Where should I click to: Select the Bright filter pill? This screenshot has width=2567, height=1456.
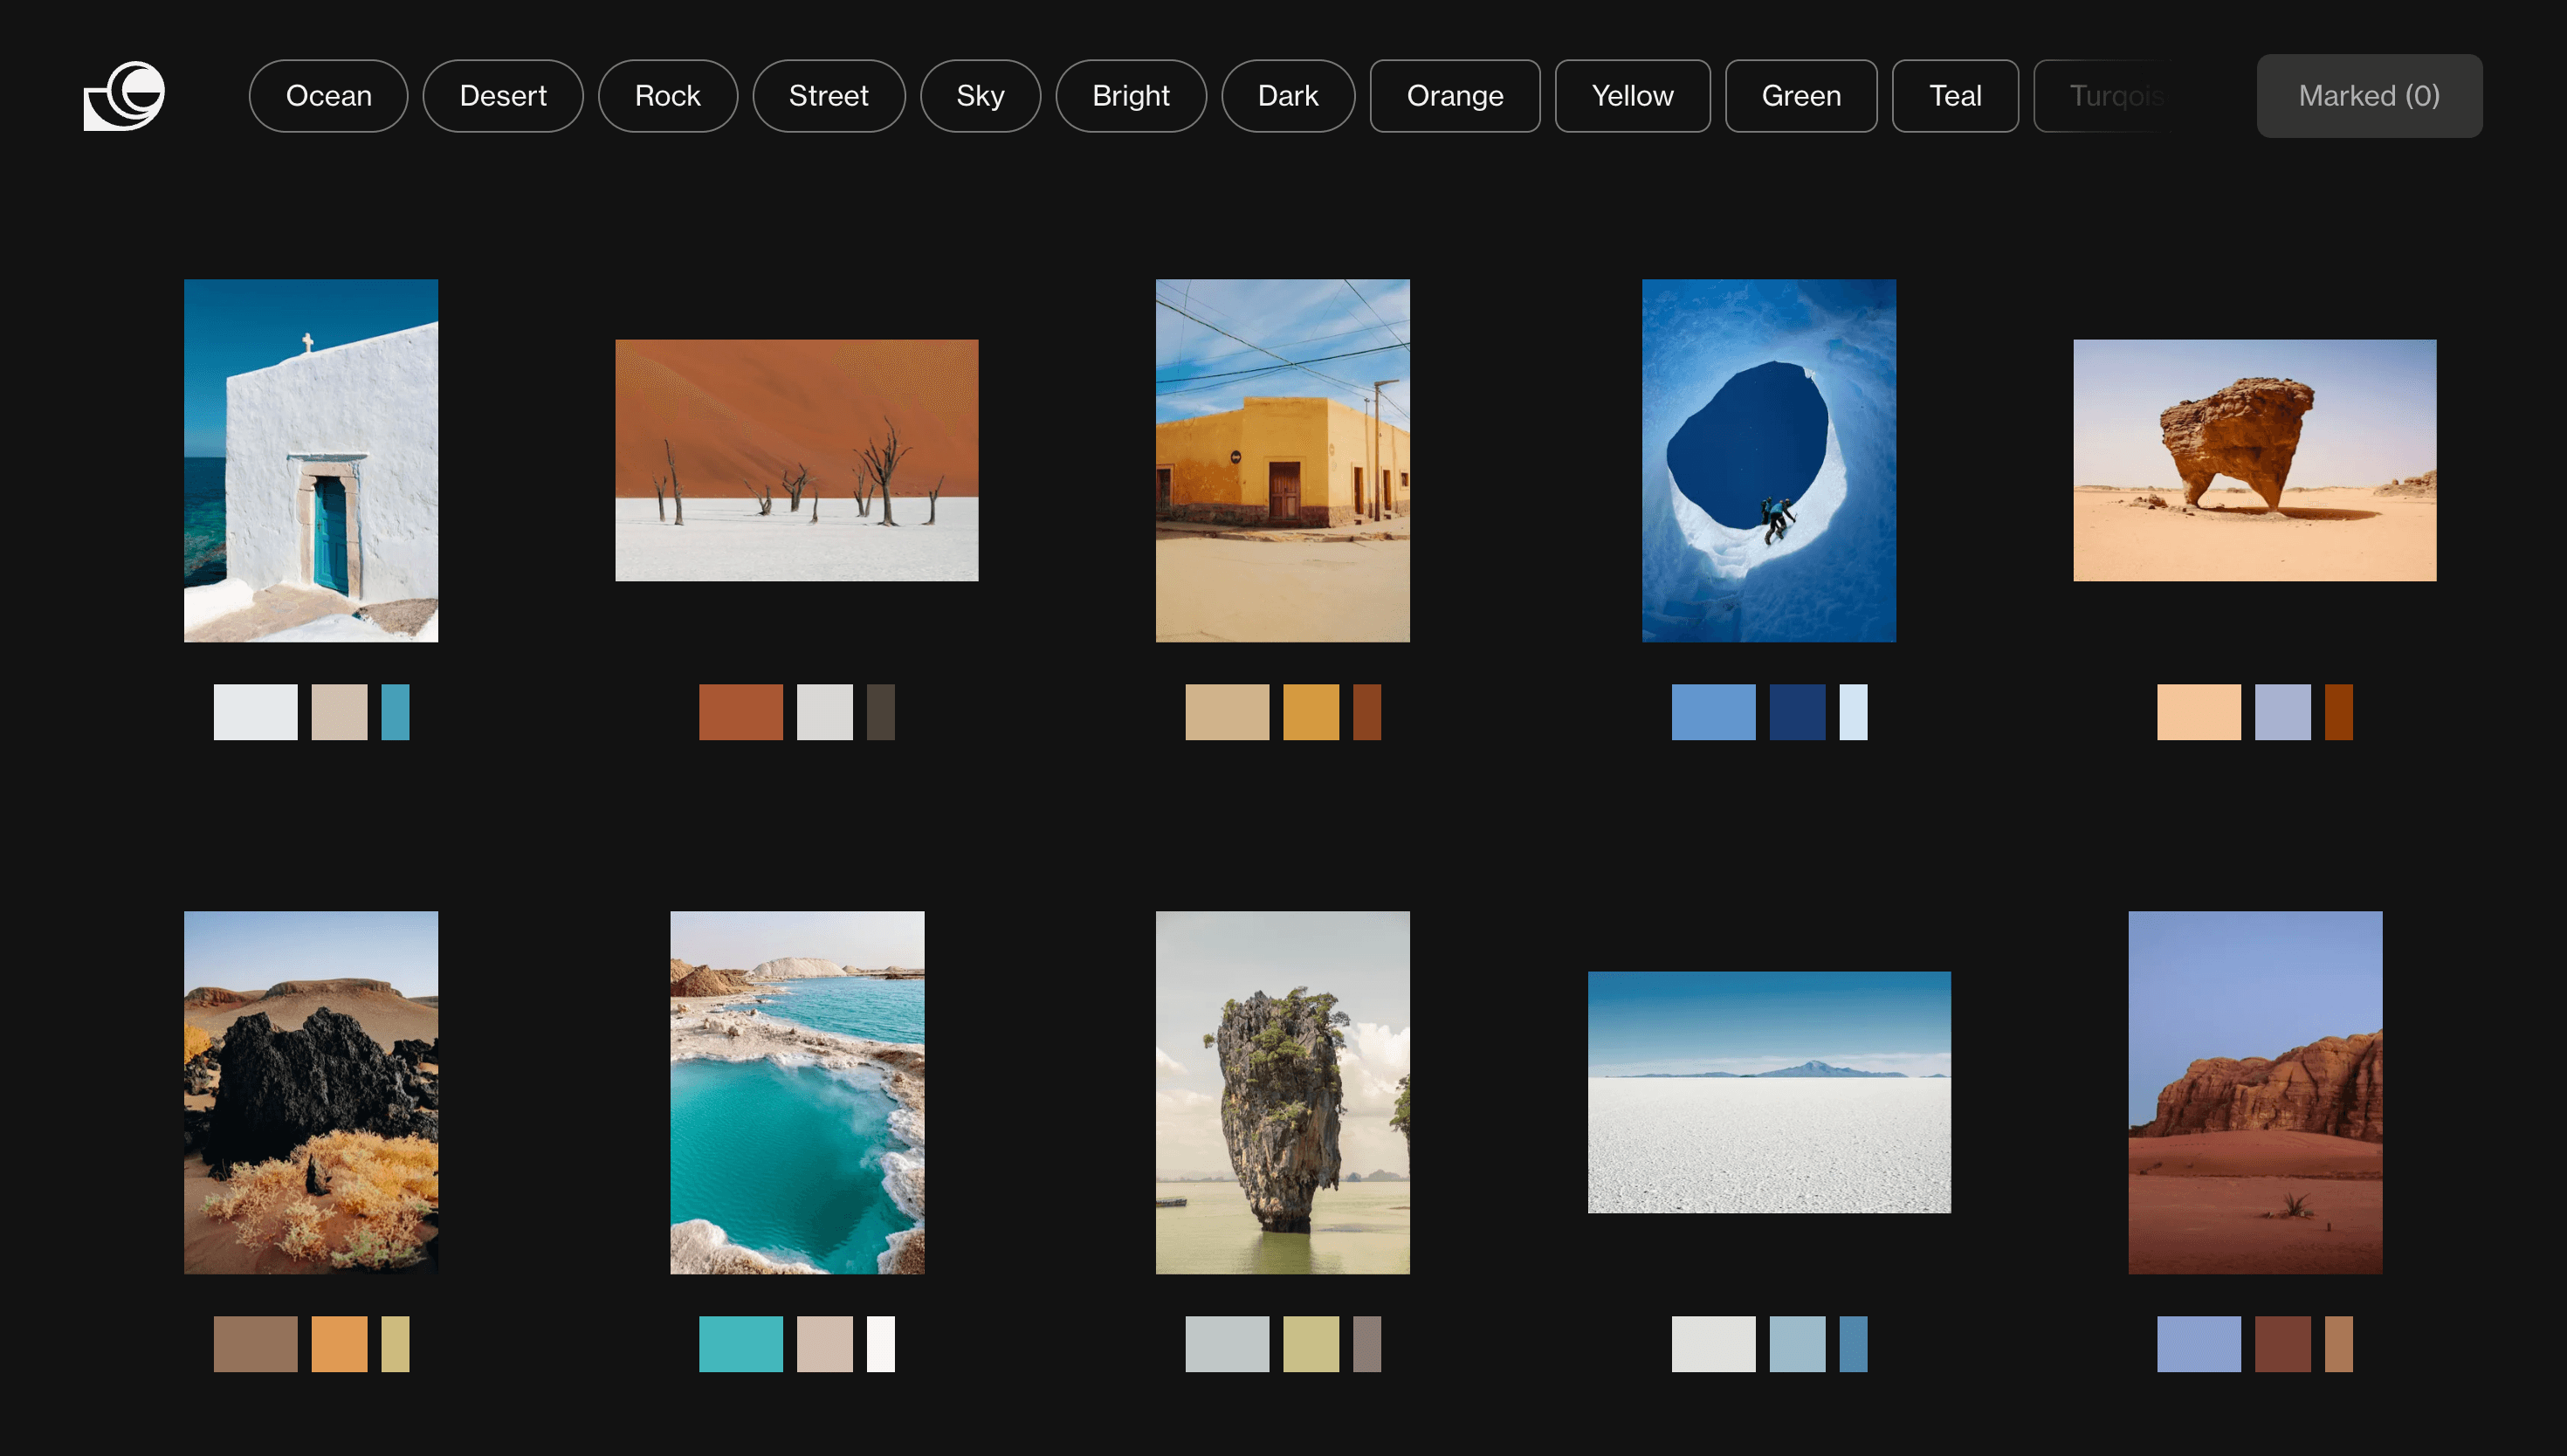point(1131,95)
